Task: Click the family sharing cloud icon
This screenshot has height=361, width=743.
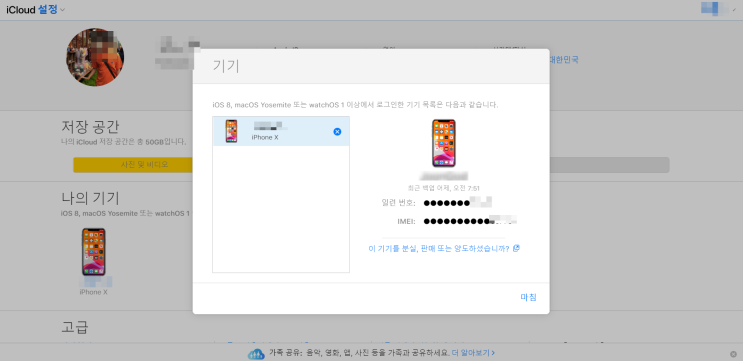Action: 256,353
